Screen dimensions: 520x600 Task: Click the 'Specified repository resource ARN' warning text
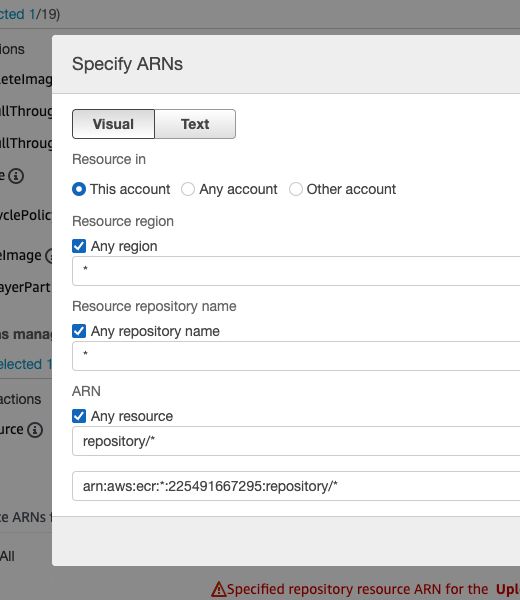coord(357,589)
